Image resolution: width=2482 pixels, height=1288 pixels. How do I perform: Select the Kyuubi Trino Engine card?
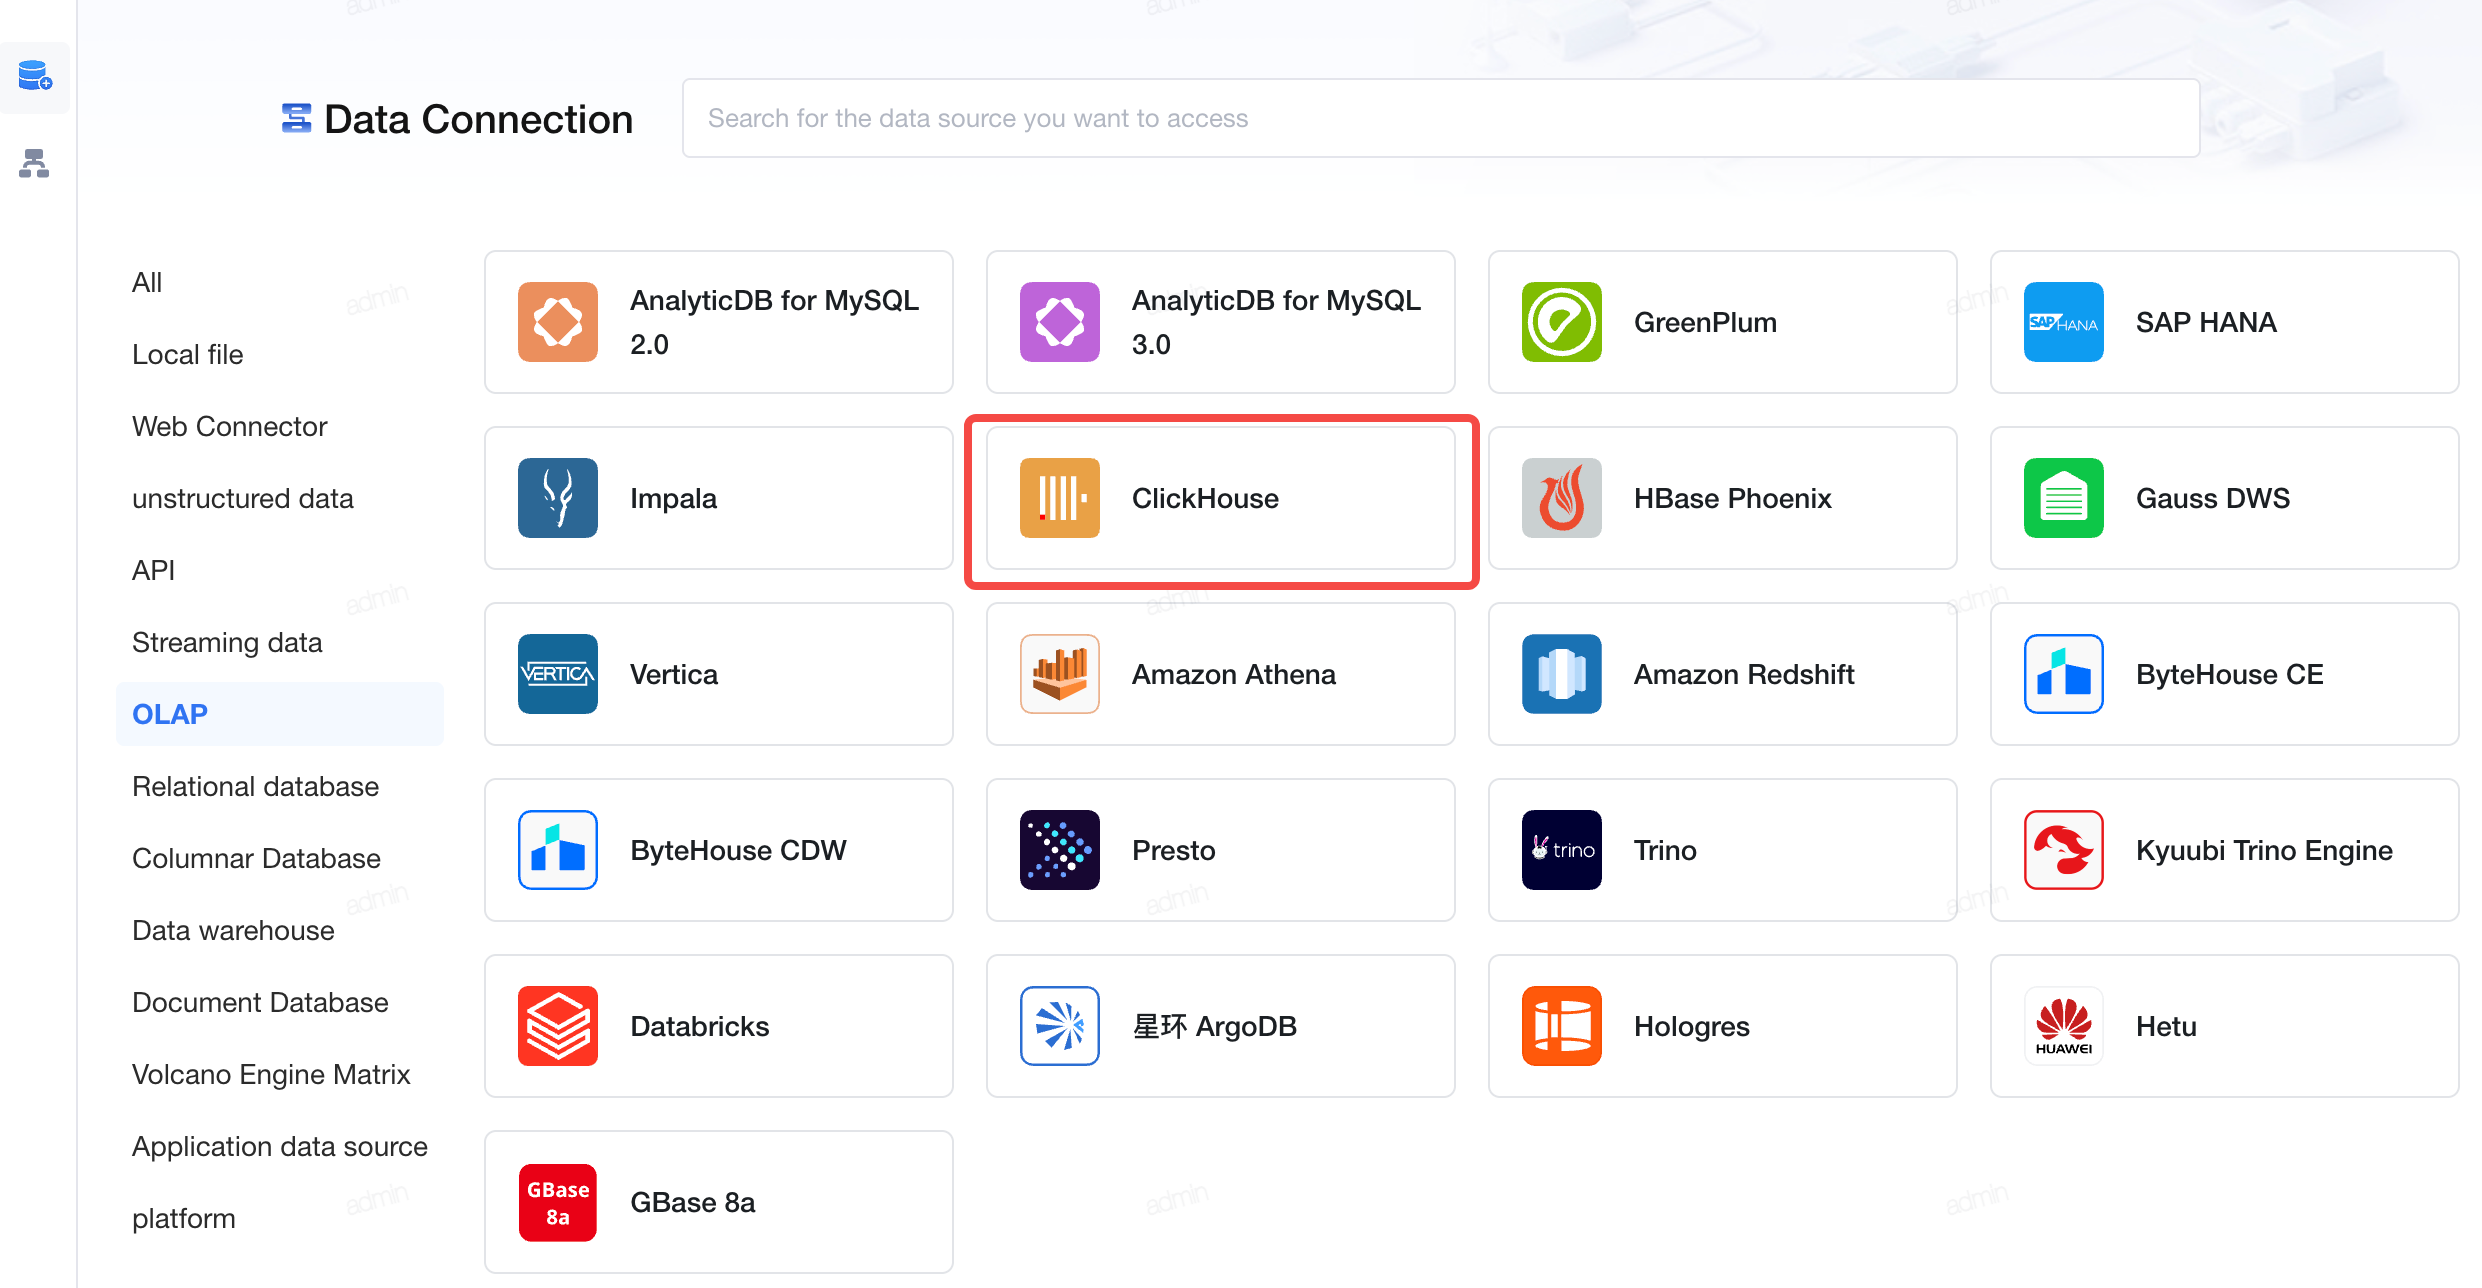point(2224,850)
